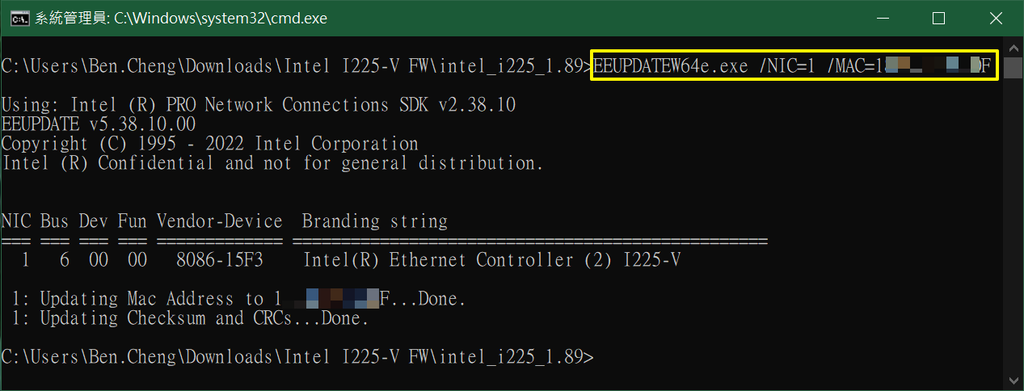Click the EEUPDATE v5.38.10.00 version line
Viewport: 1024px width, 391px height.
click(x=98, y=124)
